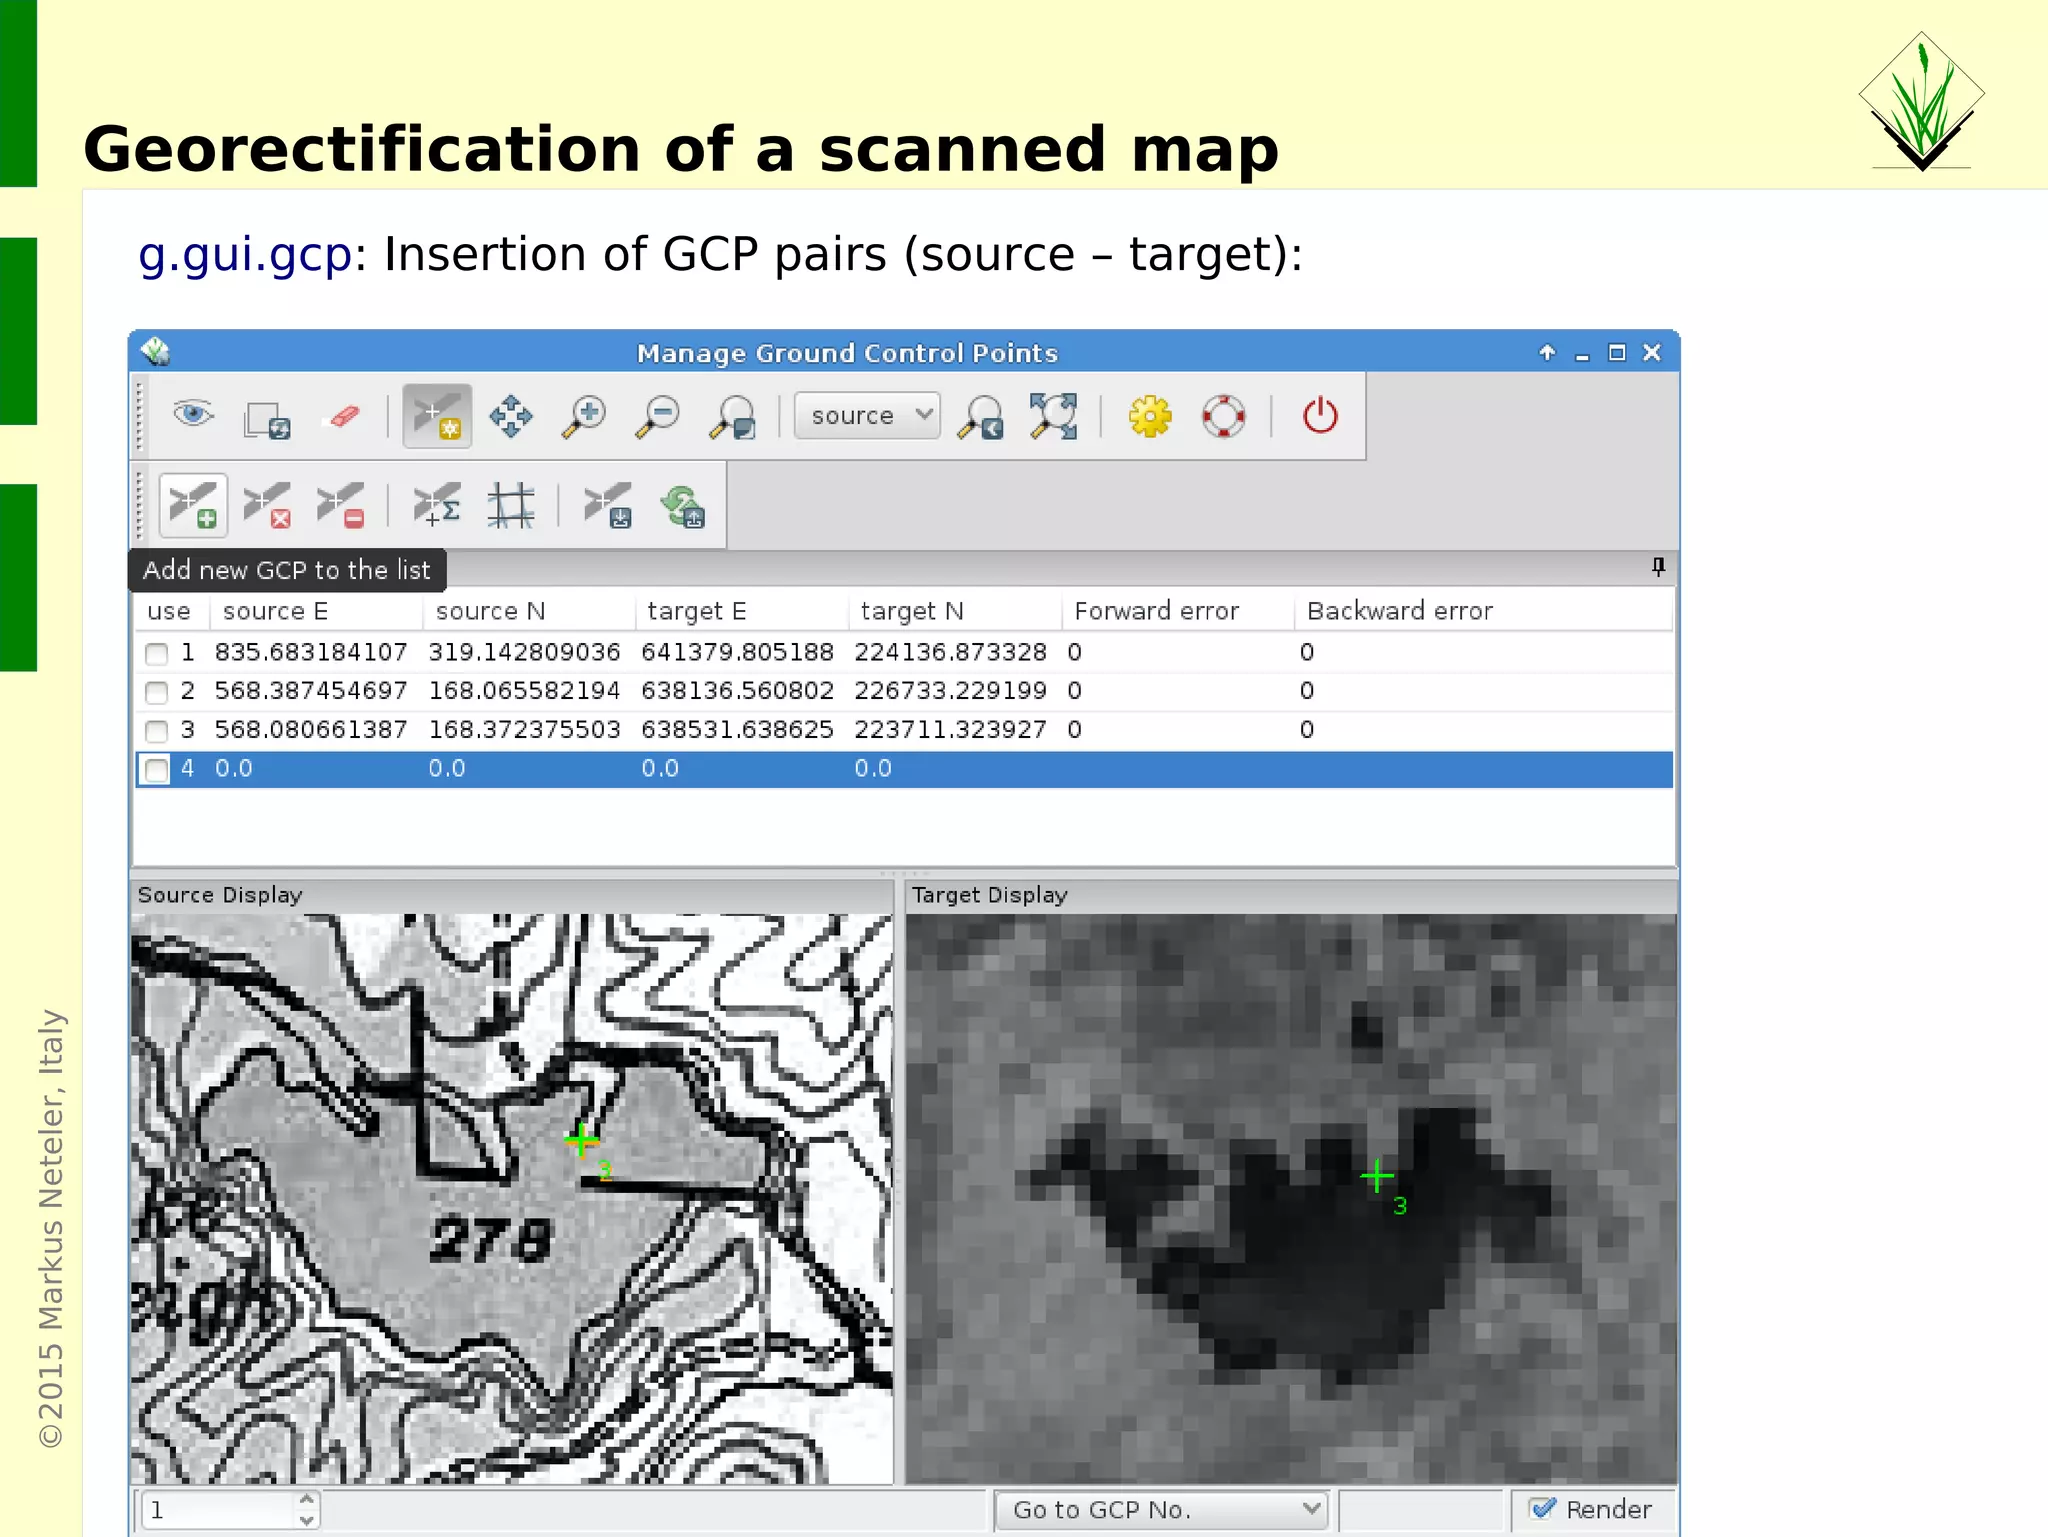Click the Re-render map icon
The height and width of the screenshot is (1537, 2048).
pyautogui.click(x=267, y=418)
